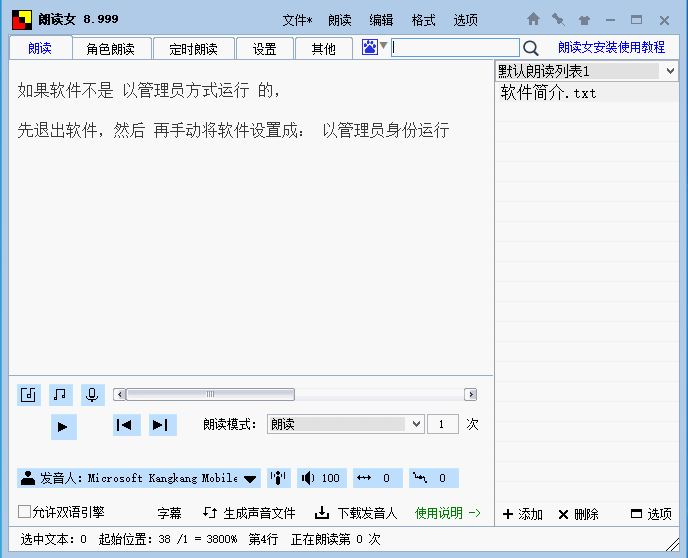Click the repeat count field showing 1
Viewport: 688px width, 558px height.
tap(443, 424)
